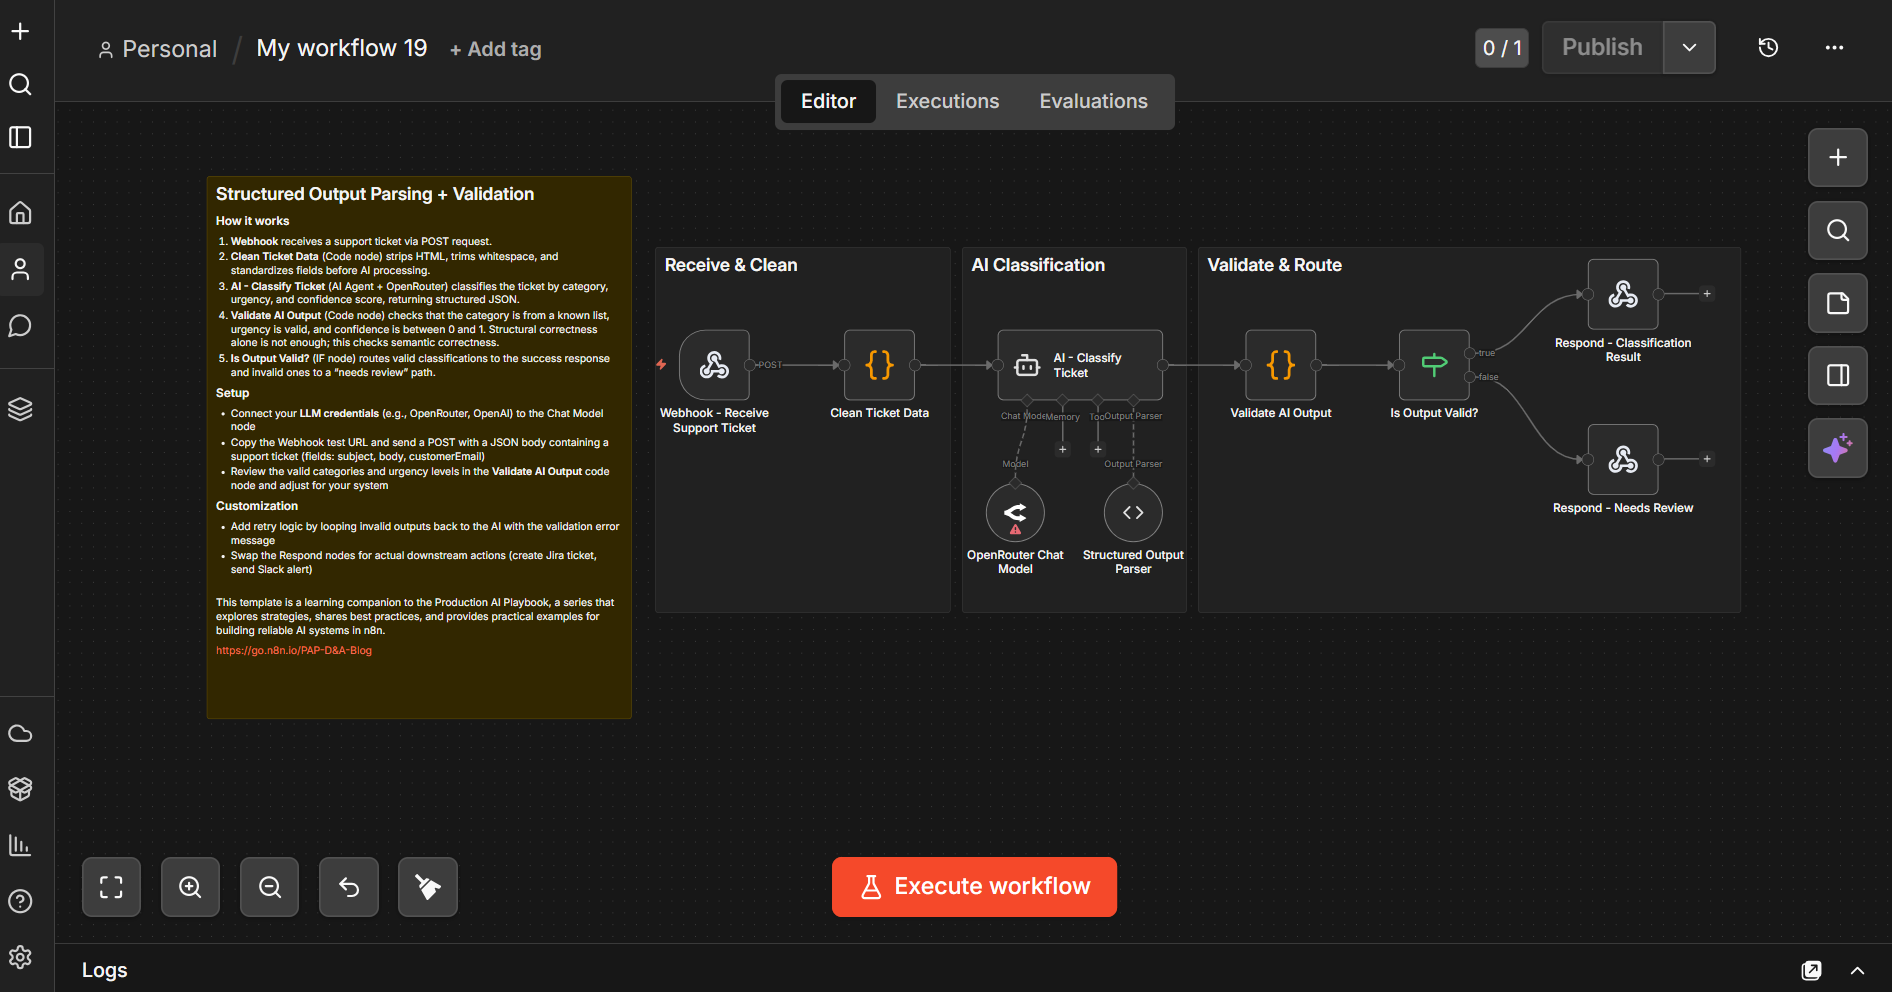Image resolution: width=1892 pixels, height=992 pixels.
Task: Toggle the right side panel button
Action: [x=1837, y=375]
